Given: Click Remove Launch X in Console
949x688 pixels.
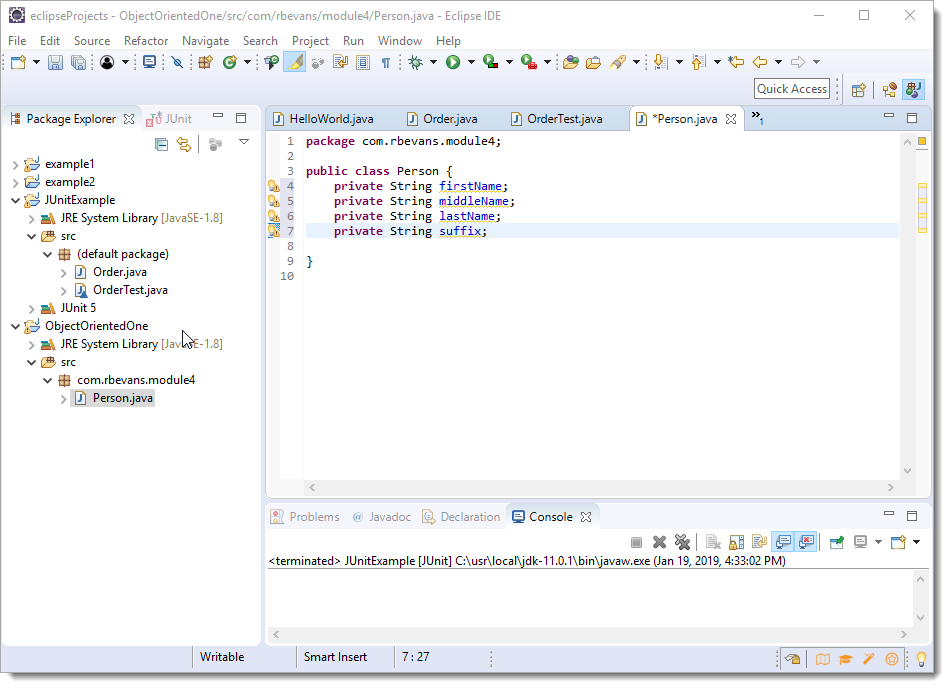Looking at the screenshot, I should (659, 542).
